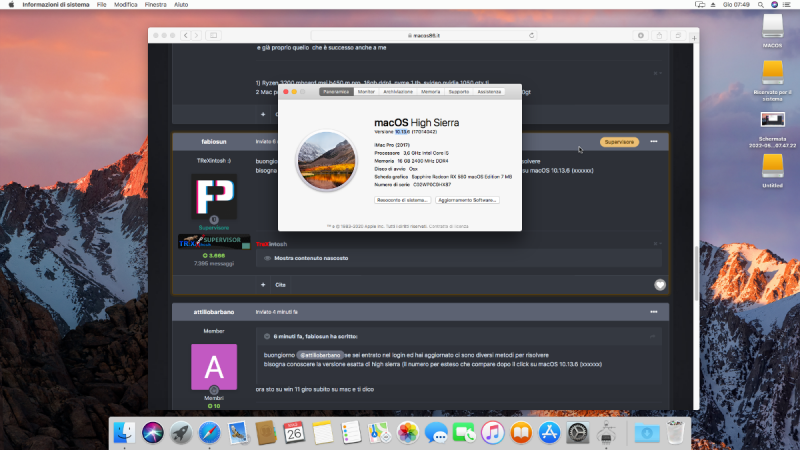Click Cita on fabiosun's post
This screenshot has height=450, width=800.
pyautogui.click(x=281, y=285)
